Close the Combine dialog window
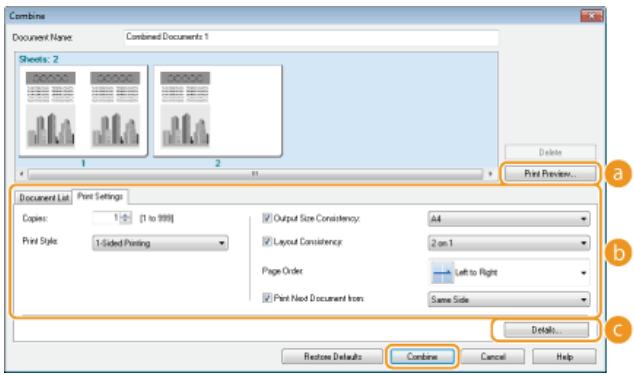This screenshot has width=634, height=375. [x=592, y=16]
